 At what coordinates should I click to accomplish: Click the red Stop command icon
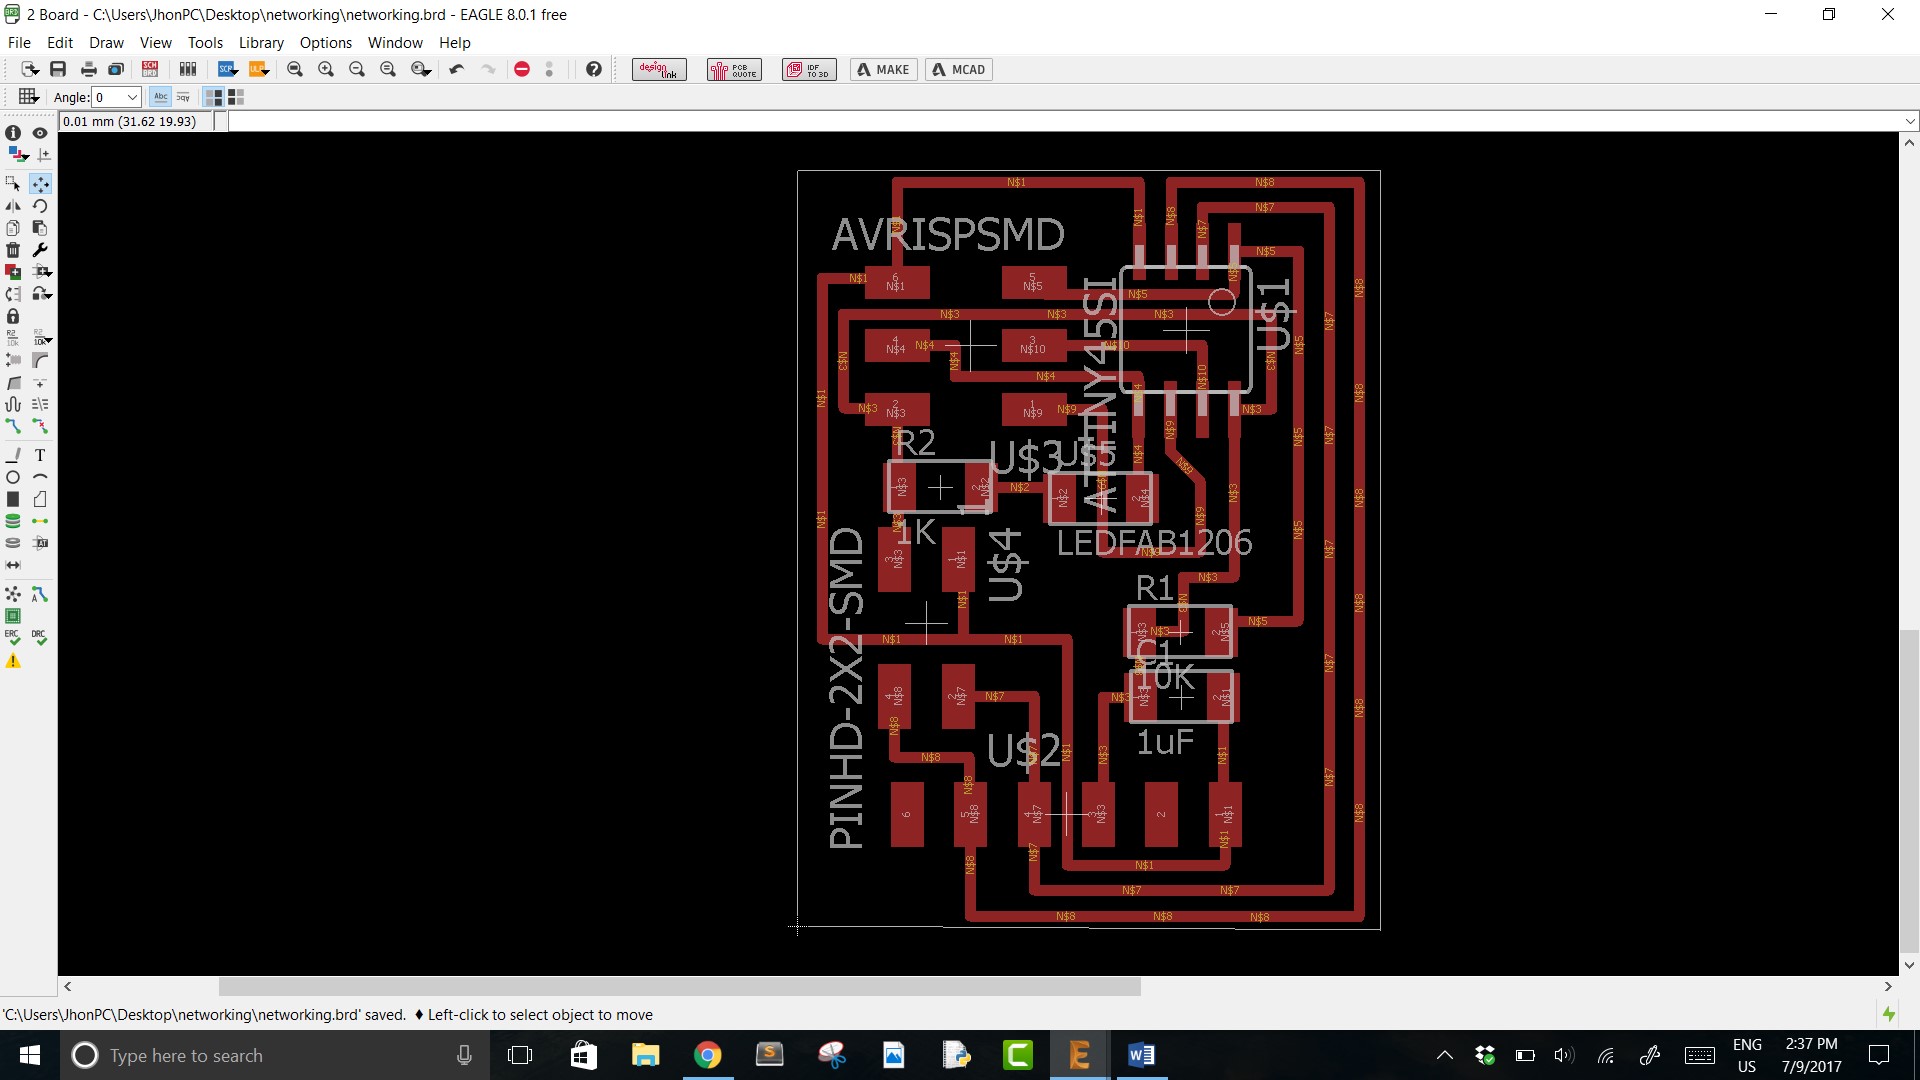point(522,69)
